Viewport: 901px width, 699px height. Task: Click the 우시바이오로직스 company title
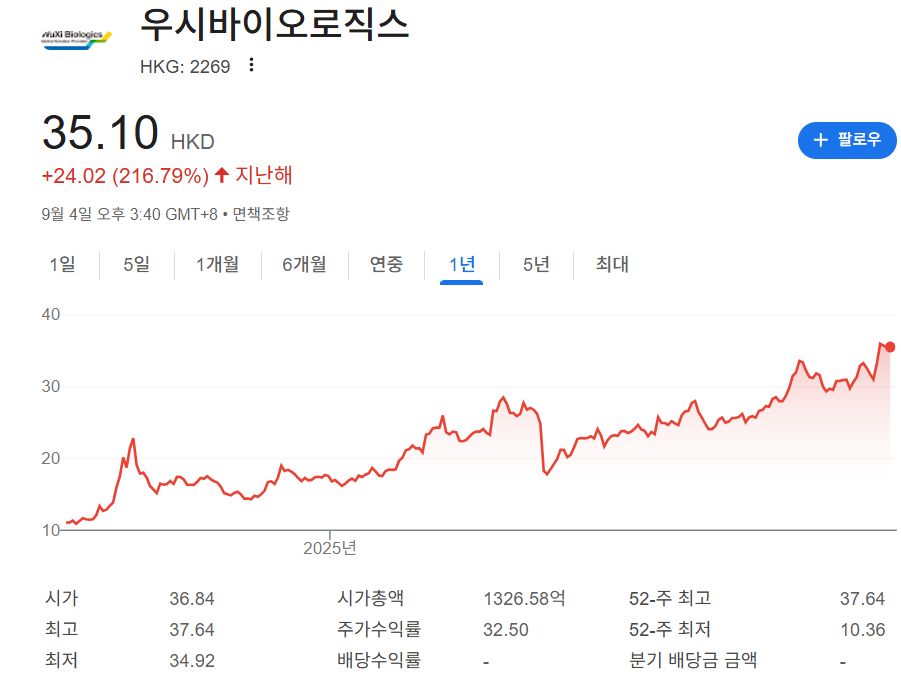tap(275, 25)
